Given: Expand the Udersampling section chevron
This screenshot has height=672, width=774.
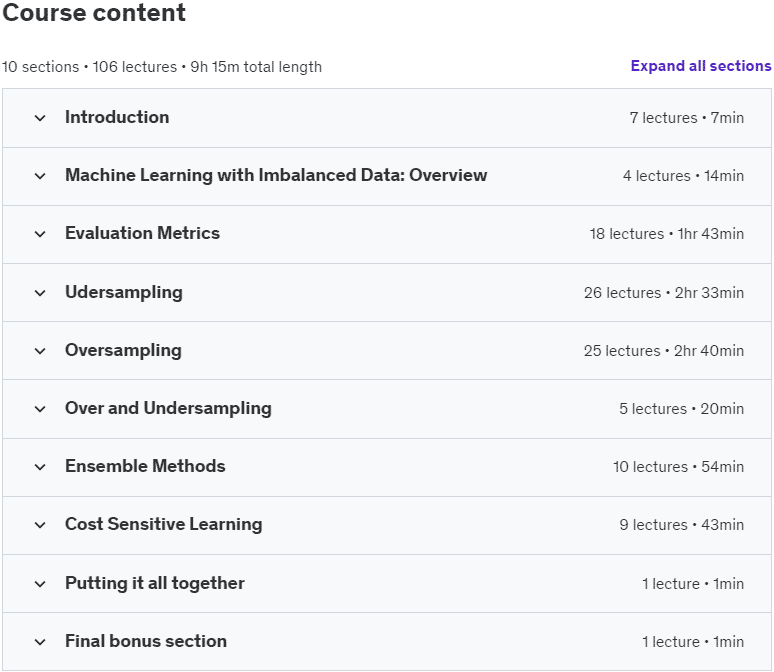Looking at the screenshot, I should click(x=40, y=293).
